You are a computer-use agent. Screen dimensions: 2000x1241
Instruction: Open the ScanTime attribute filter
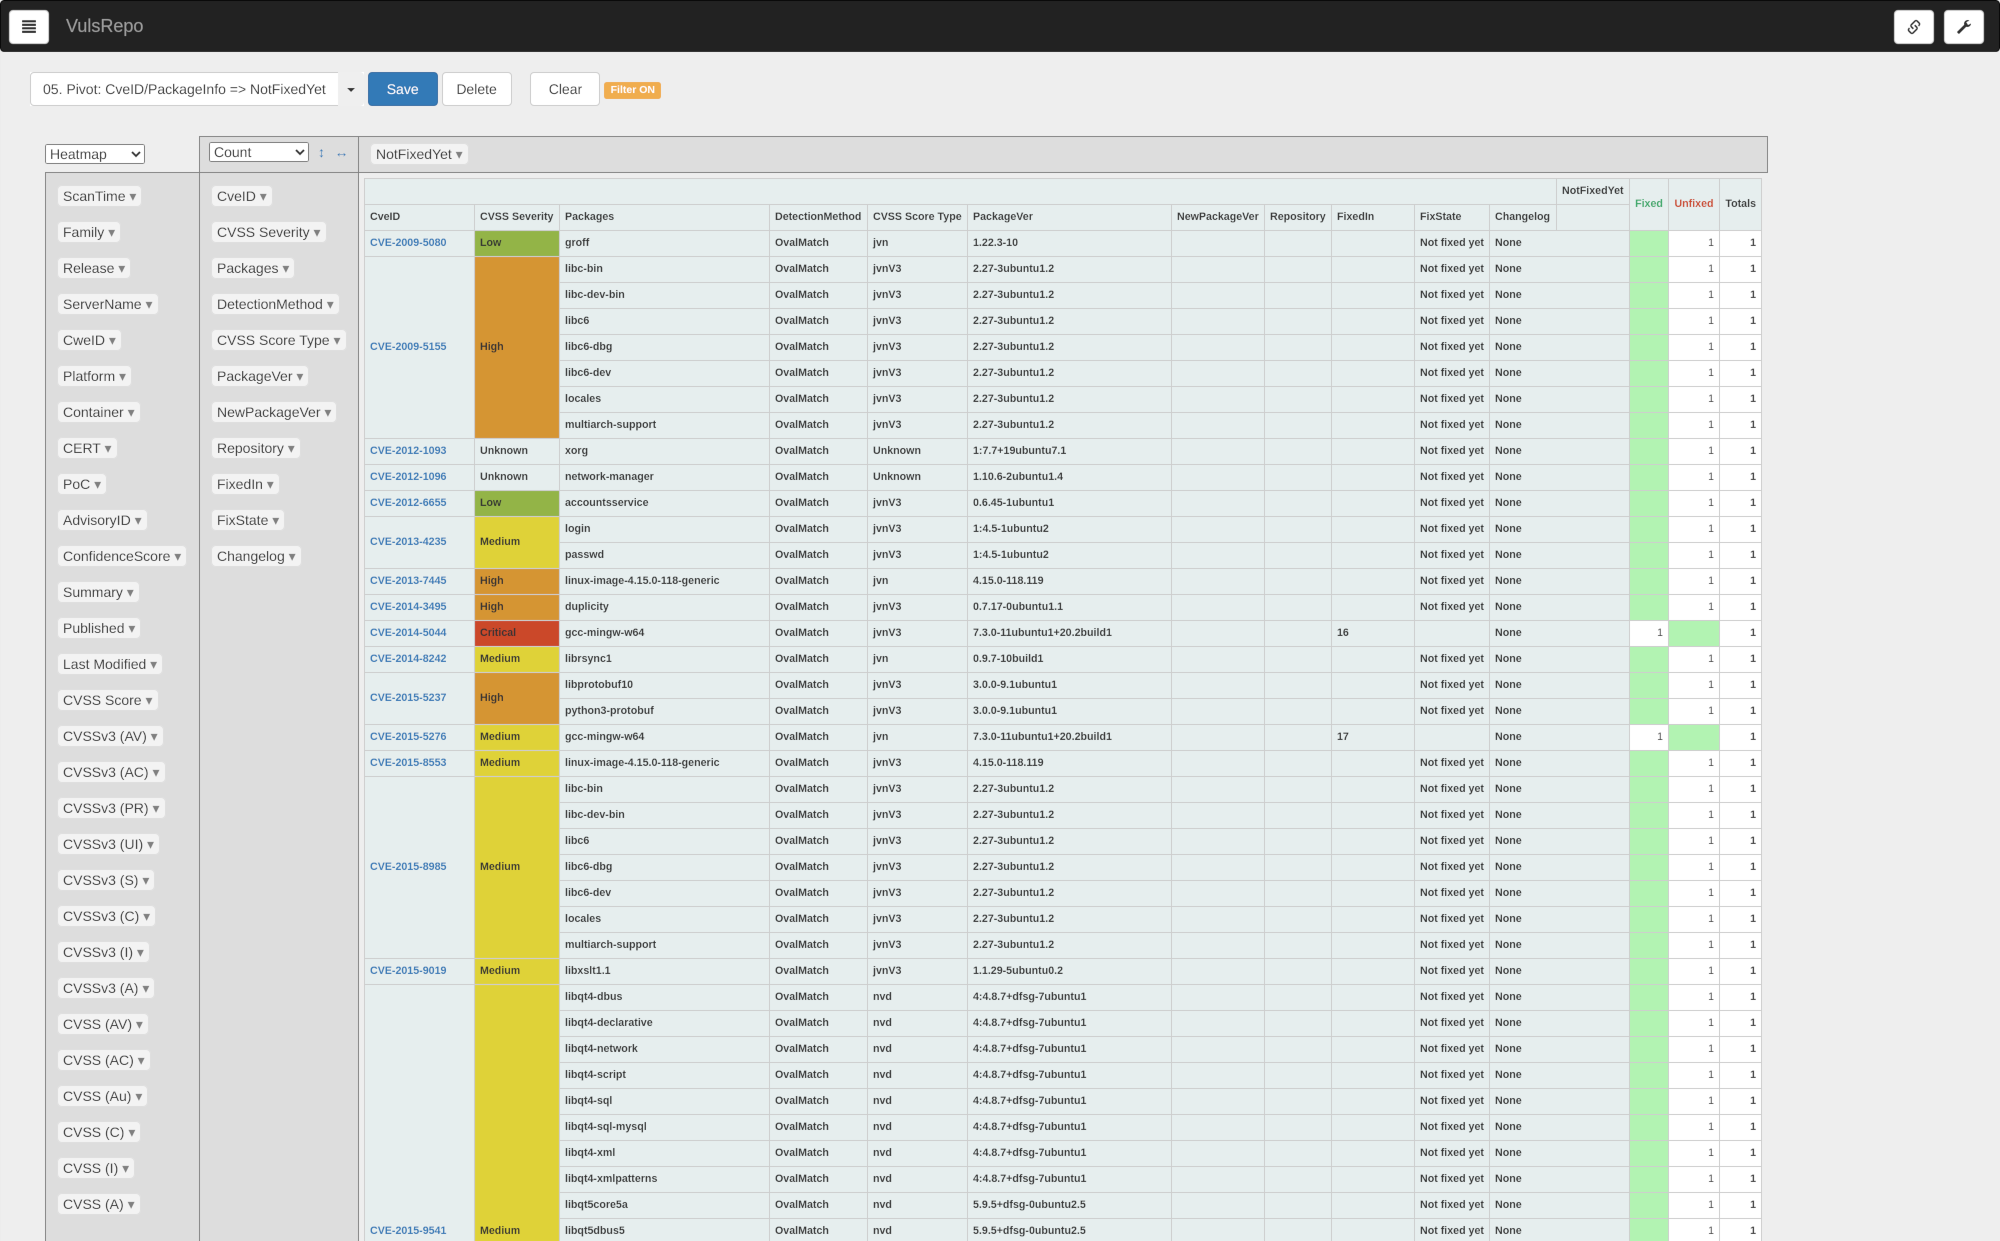click(x=133, y=197)
